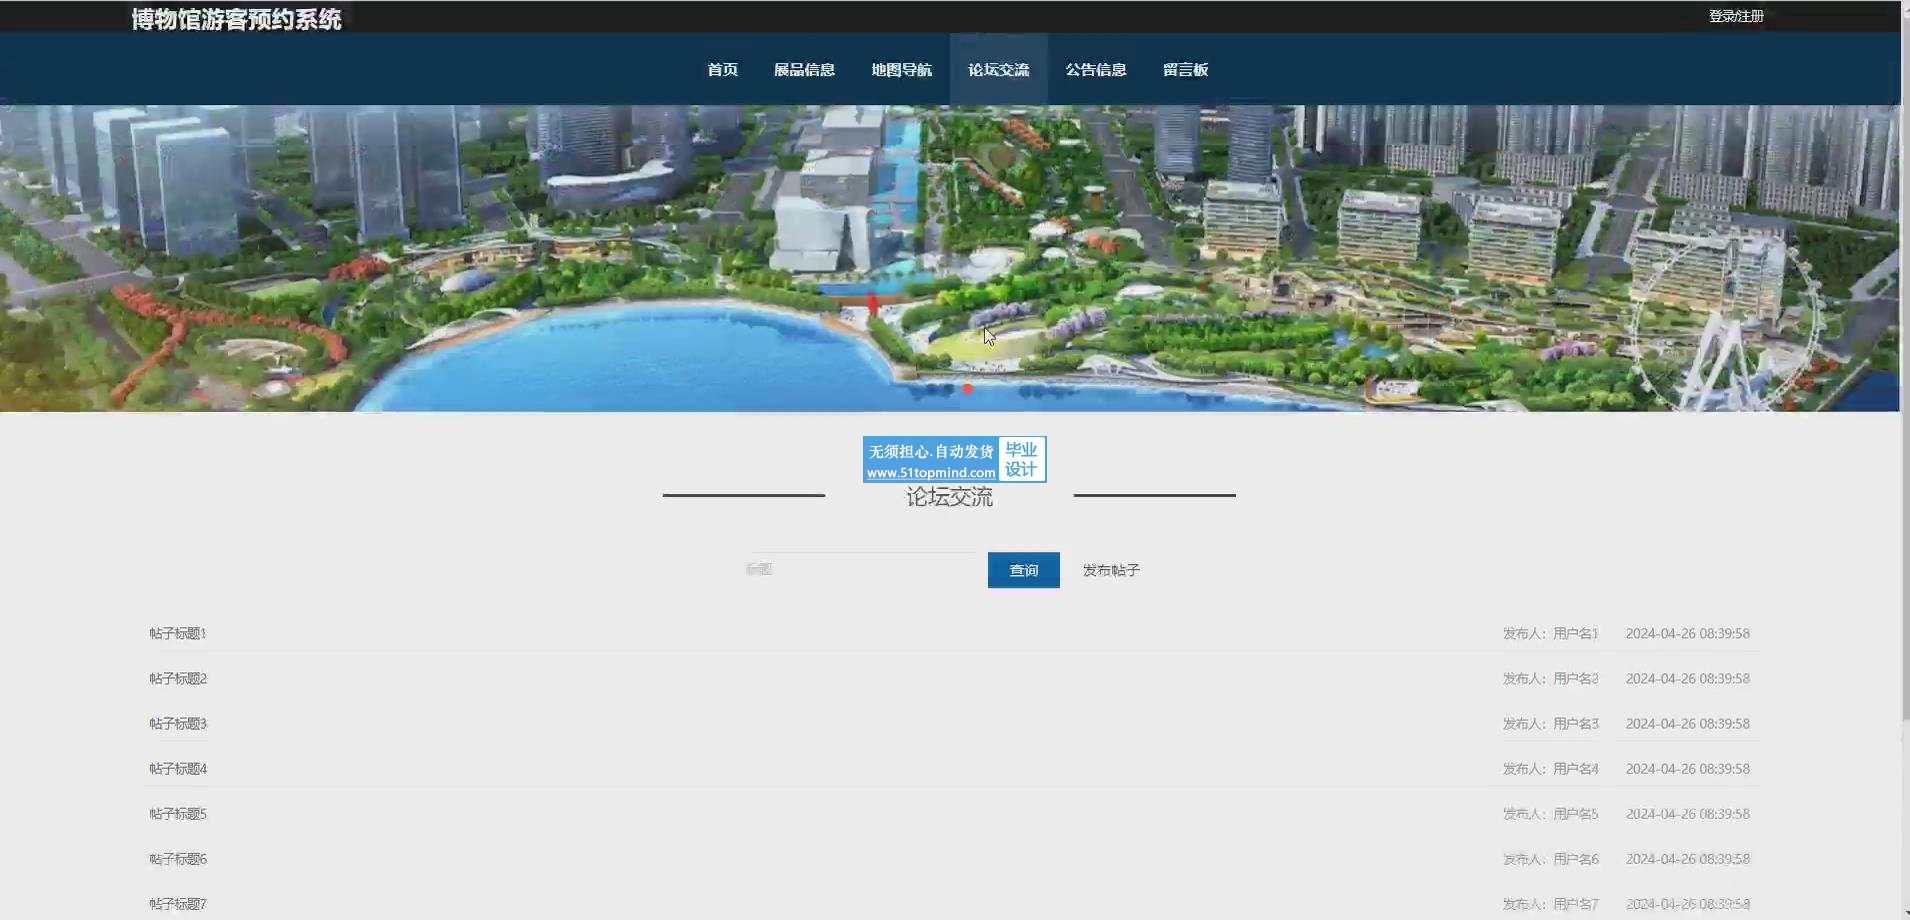
Task: Open post 帖子标题6
Action: coord(178,858)
